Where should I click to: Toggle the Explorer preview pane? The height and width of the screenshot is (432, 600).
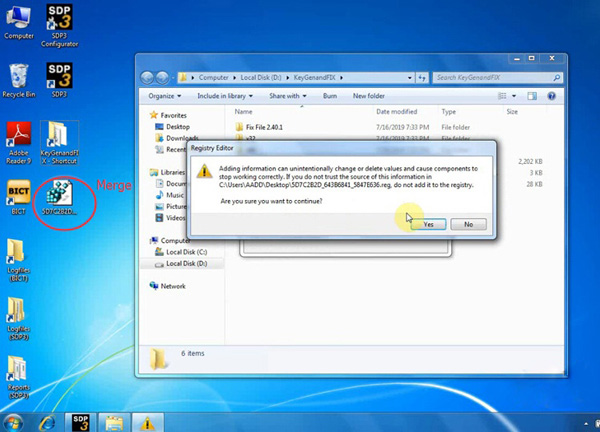[532, 96]
